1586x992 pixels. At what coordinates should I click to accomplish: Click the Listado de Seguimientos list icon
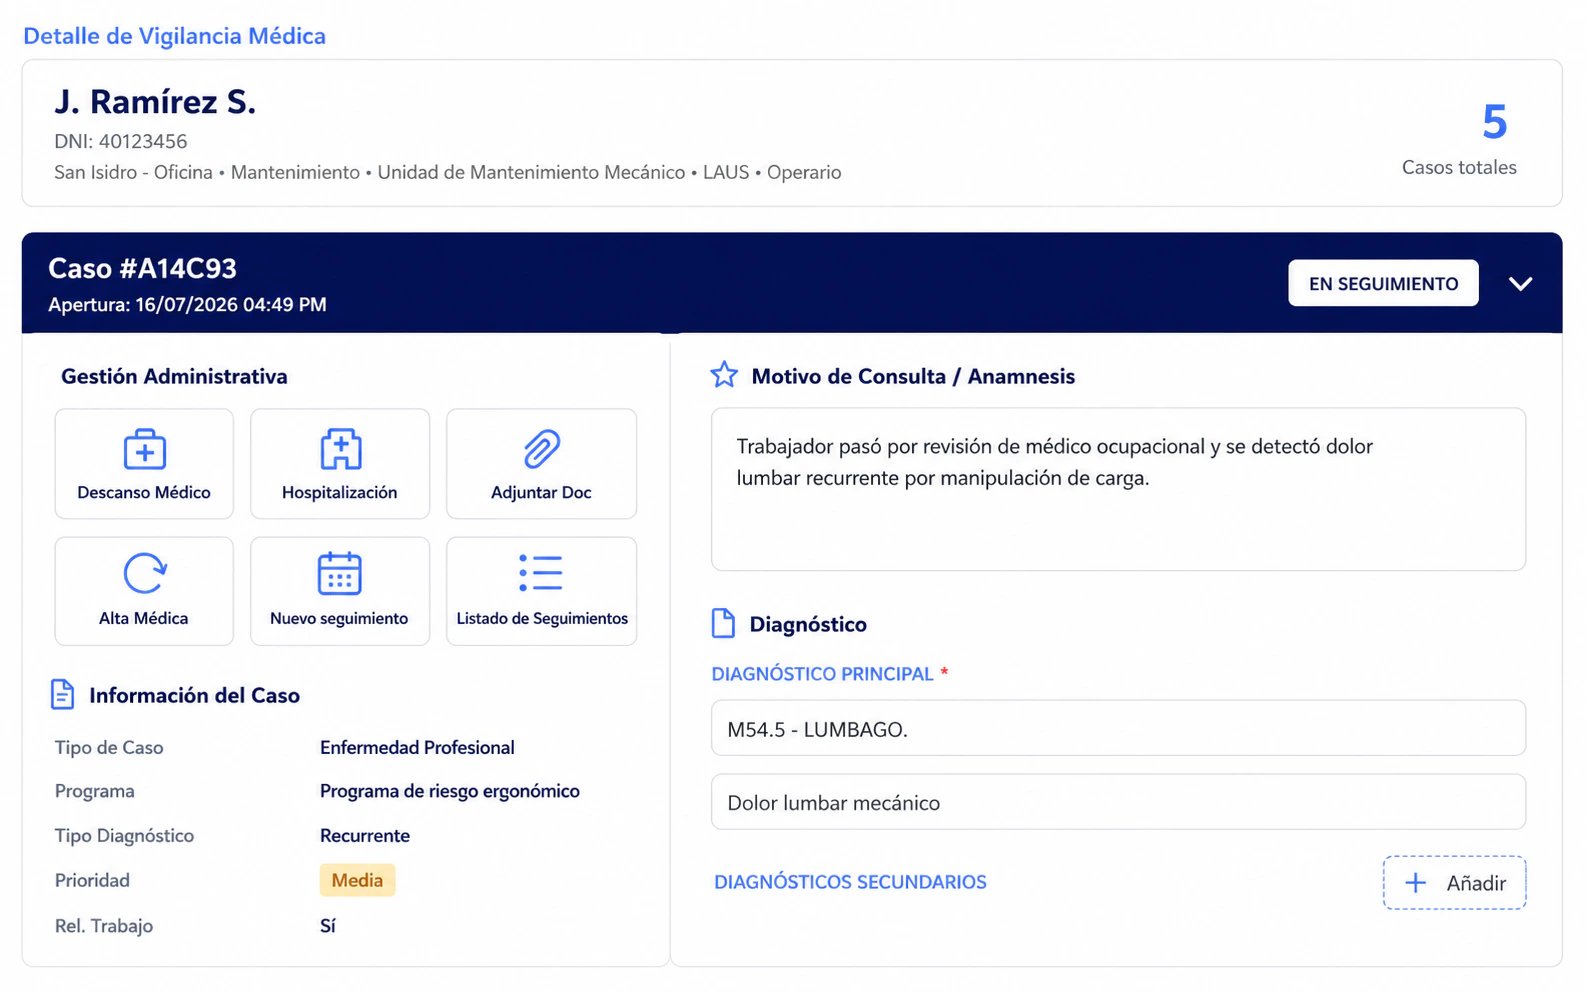541,573
